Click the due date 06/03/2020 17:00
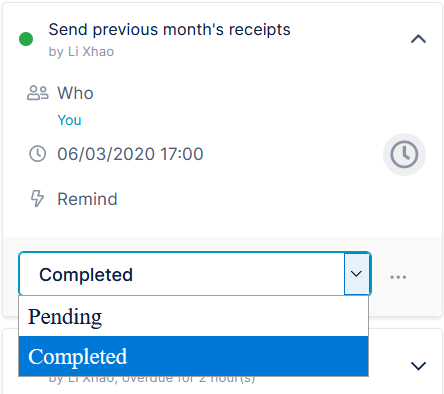The image size is (444, 394). pyautogui.click(x=130, y=154)
